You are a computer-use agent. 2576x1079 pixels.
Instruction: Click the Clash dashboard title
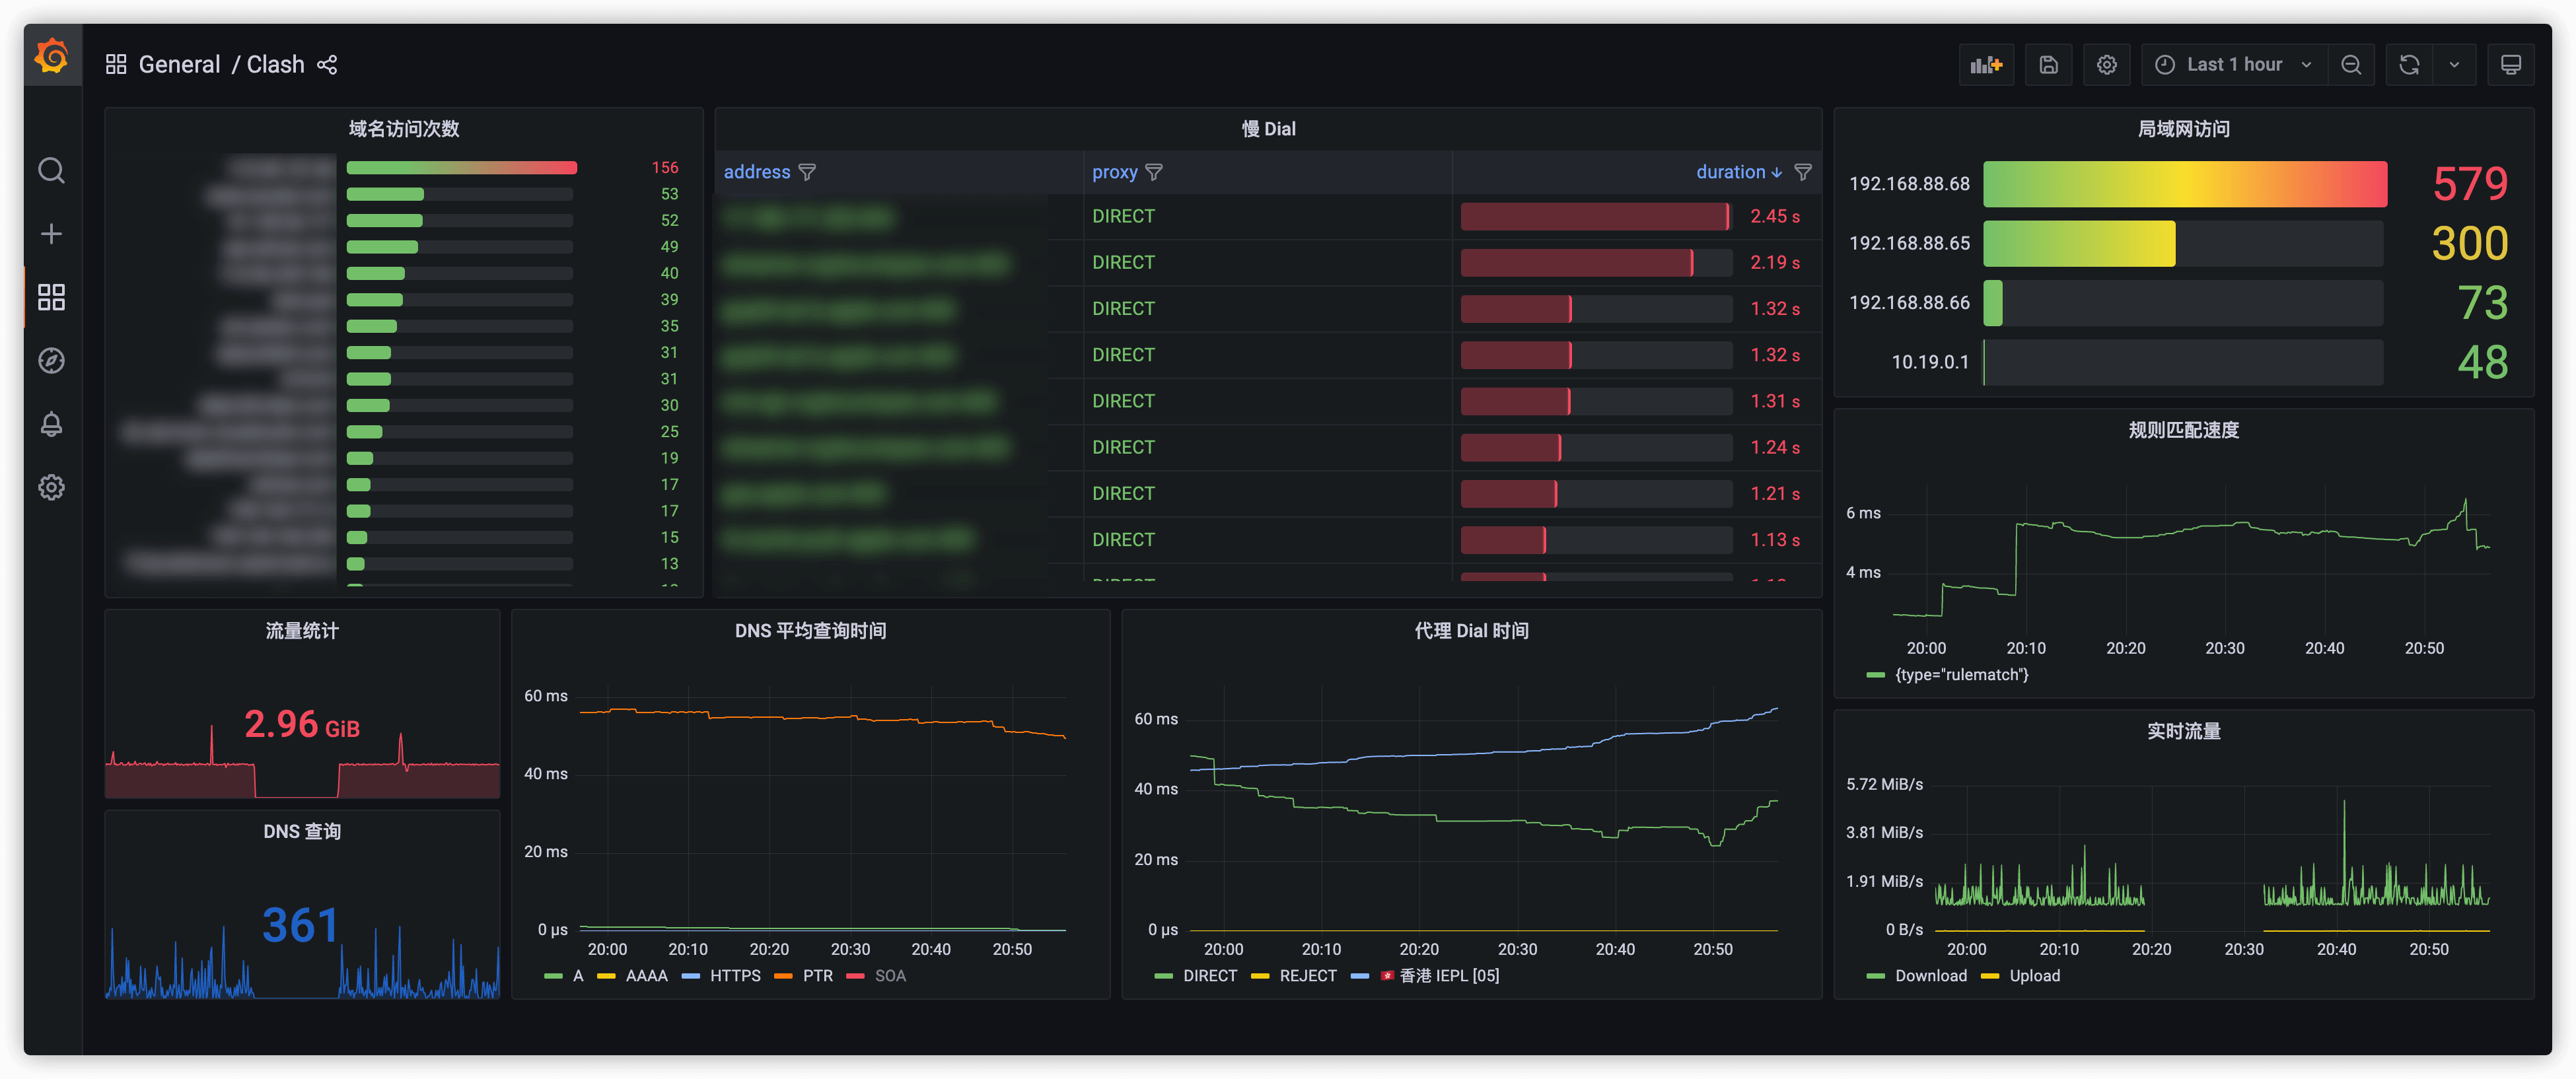click(x=275, y=65)
